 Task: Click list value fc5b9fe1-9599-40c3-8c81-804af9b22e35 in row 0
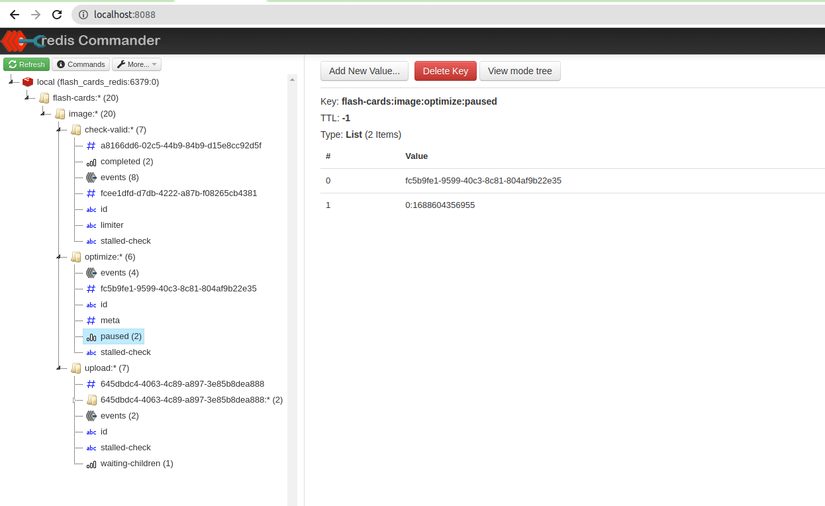click(483, 180)
